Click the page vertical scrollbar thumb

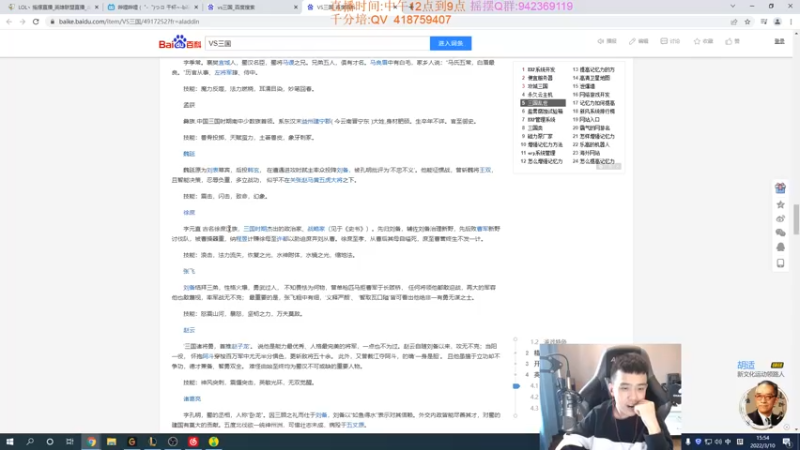[x=796, y=219]
